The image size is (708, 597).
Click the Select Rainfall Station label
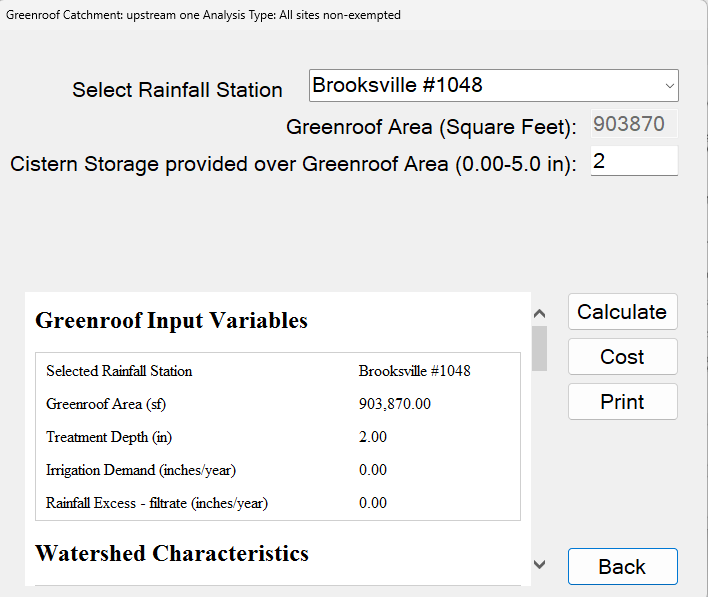[177, 90]
